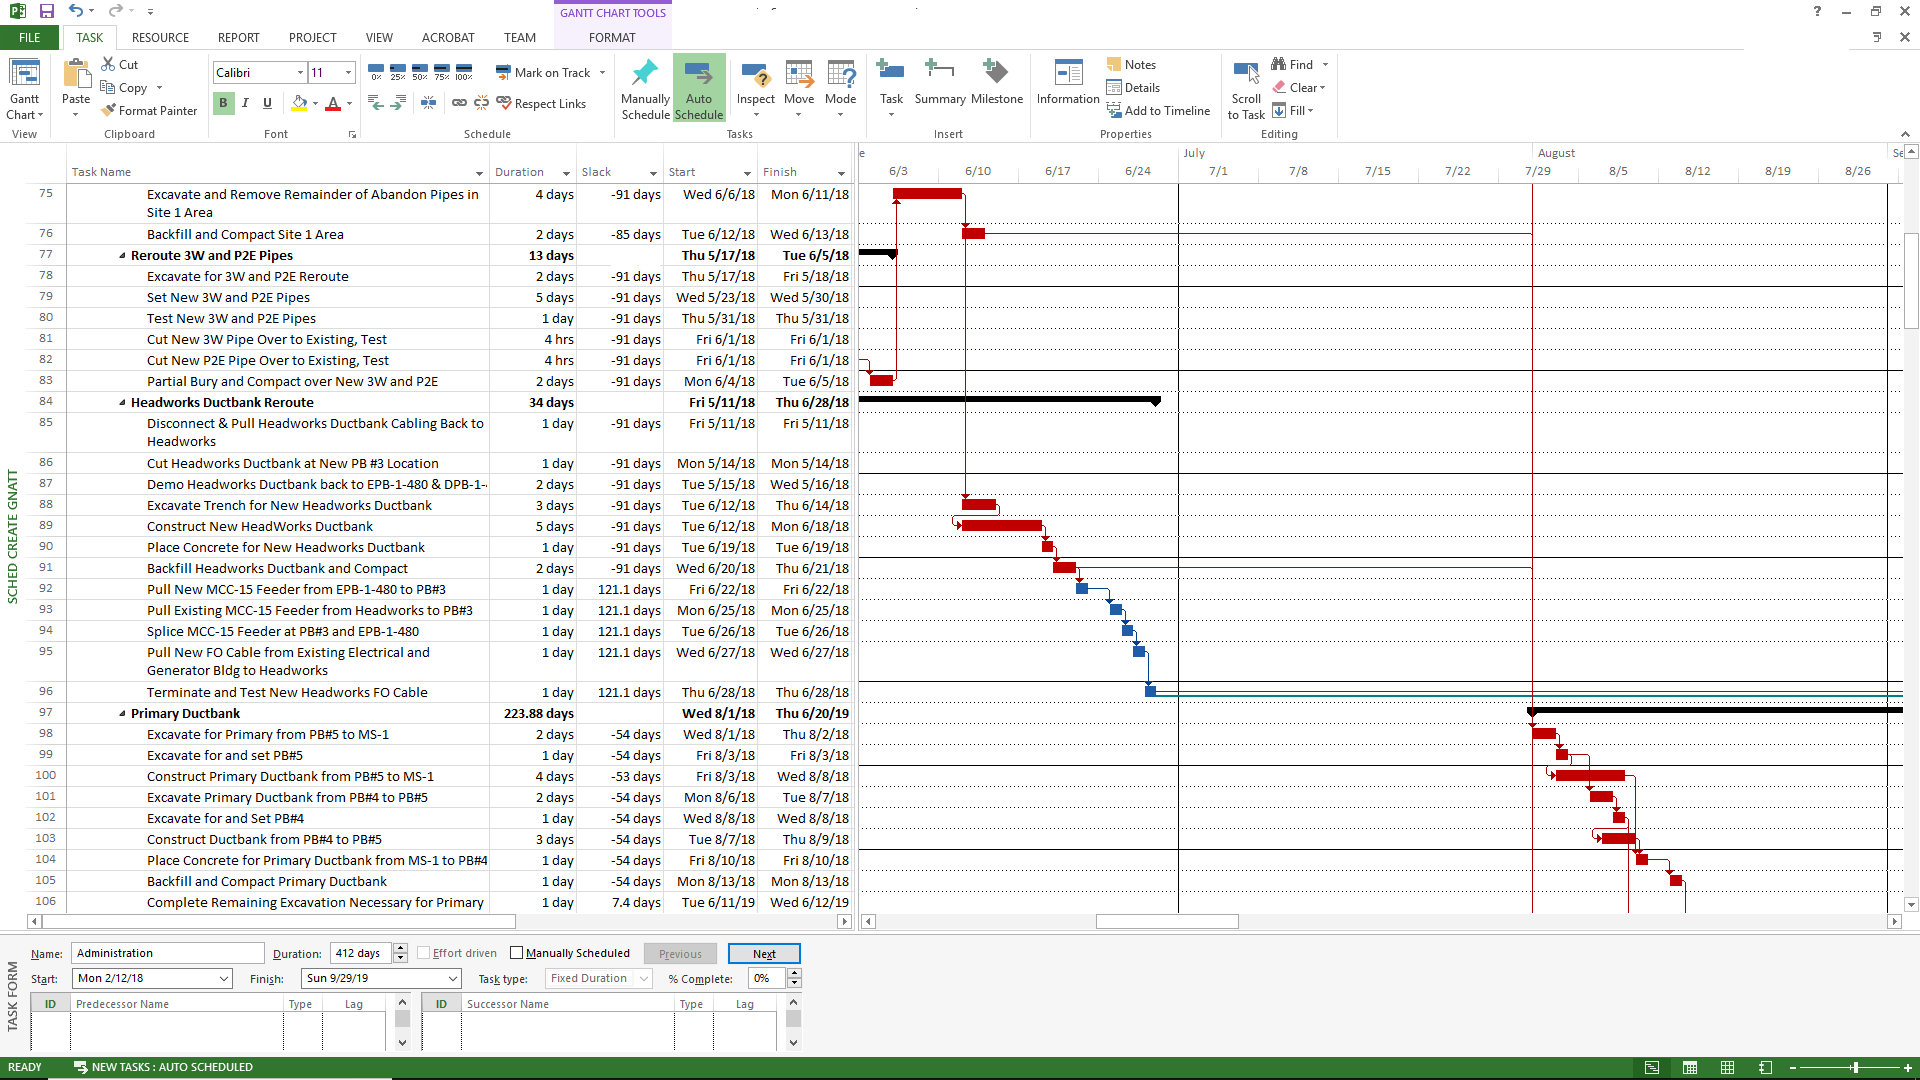The image size is (1920, 1080).
Task: Open the font name Calibri dropdown
Action: pyautogui.click(x=300, y=73)
